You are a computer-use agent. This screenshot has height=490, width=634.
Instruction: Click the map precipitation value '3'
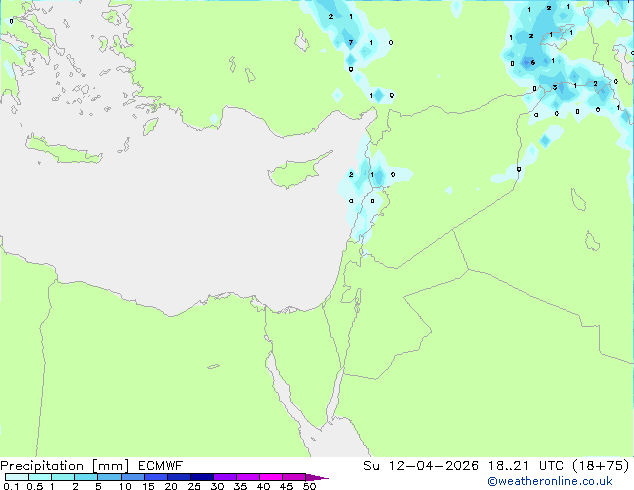[x=555, y=87]
